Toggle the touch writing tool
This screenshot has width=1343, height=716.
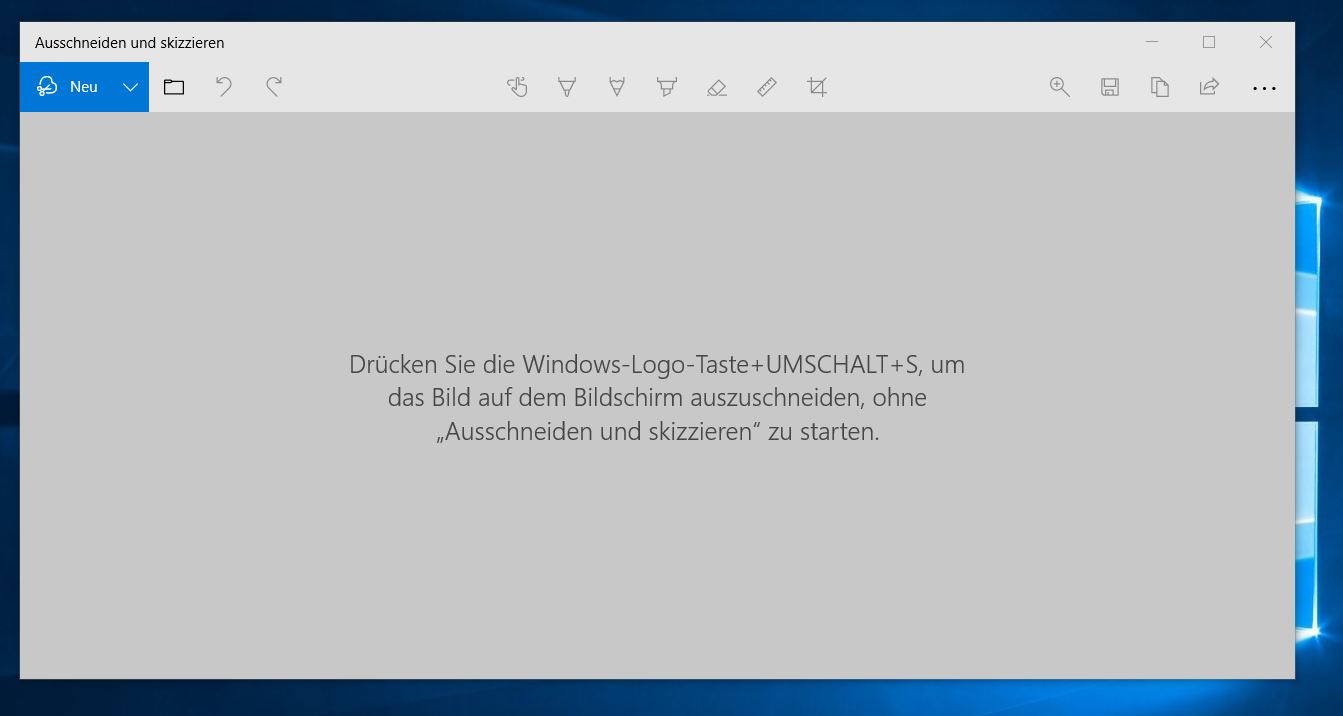pyautogui.click(x=517, y=87)
